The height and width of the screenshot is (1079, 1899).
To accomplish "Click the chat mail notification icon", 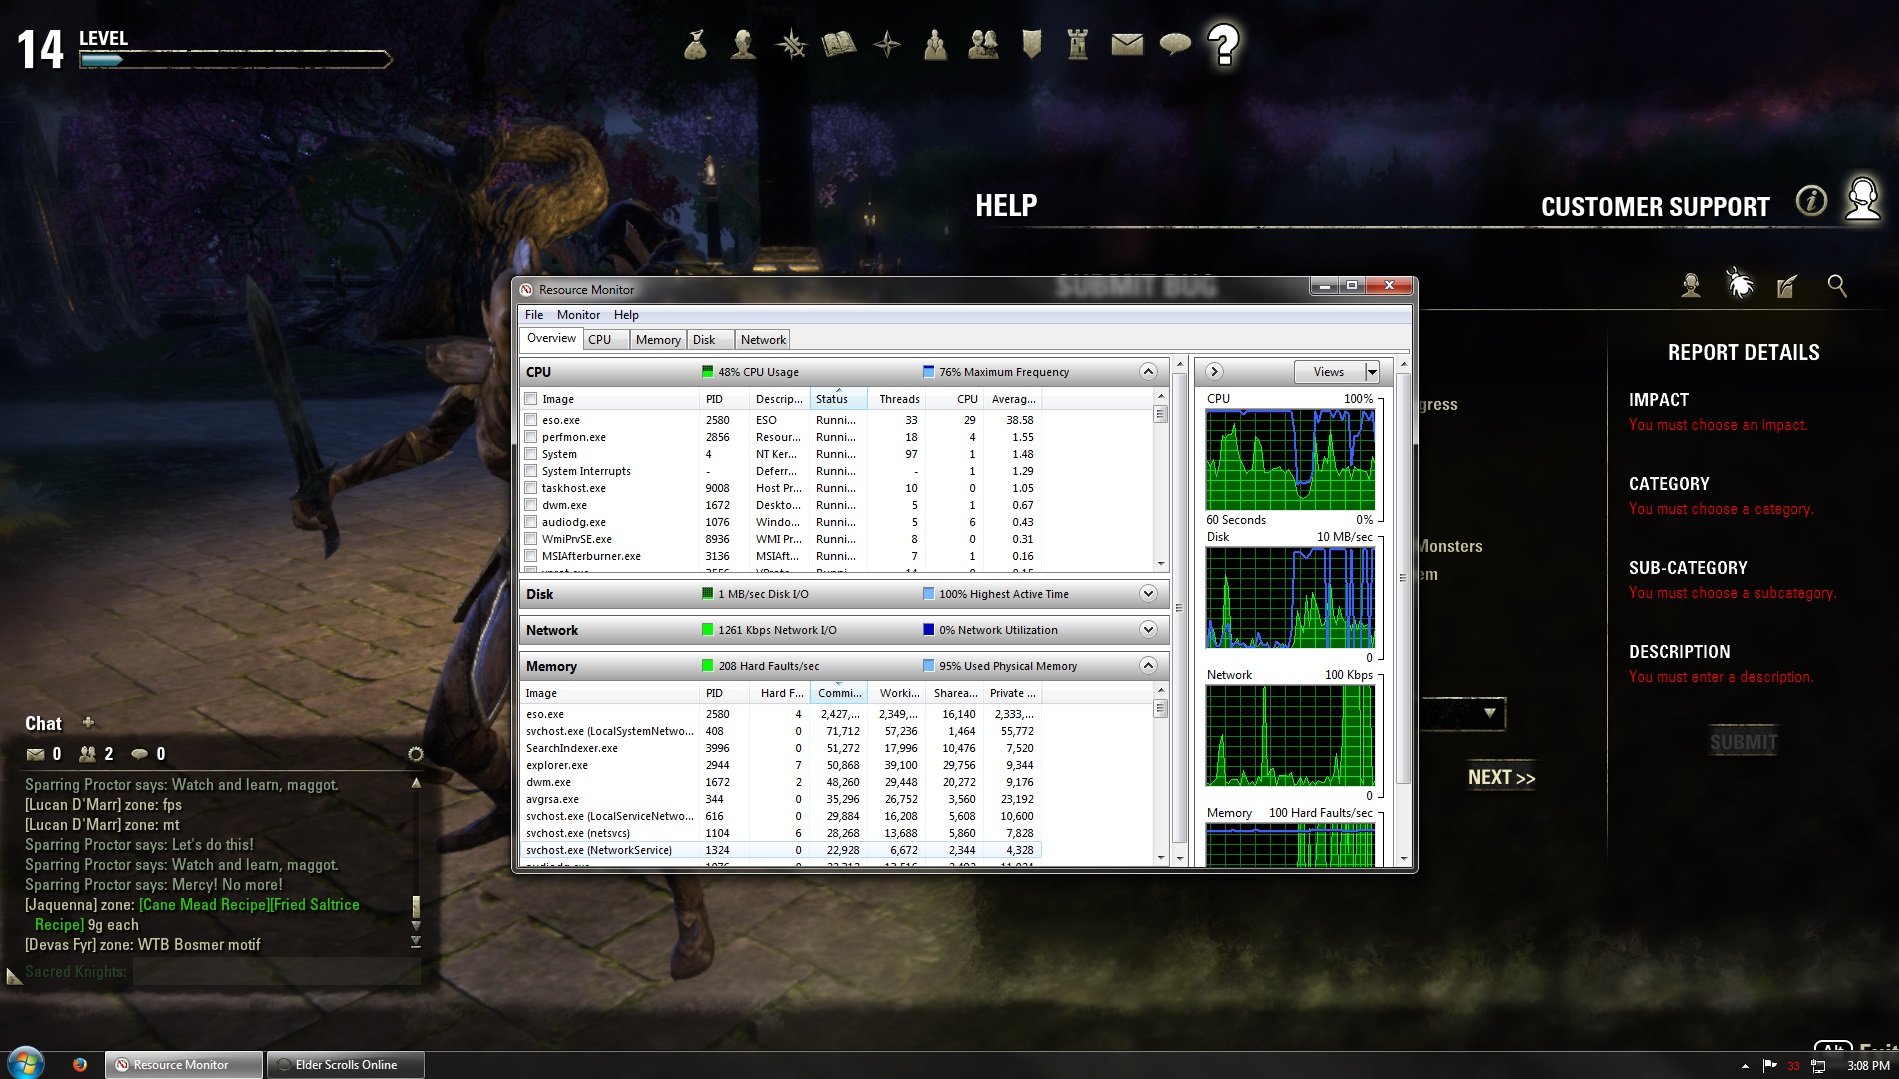I will coord(35,754).
